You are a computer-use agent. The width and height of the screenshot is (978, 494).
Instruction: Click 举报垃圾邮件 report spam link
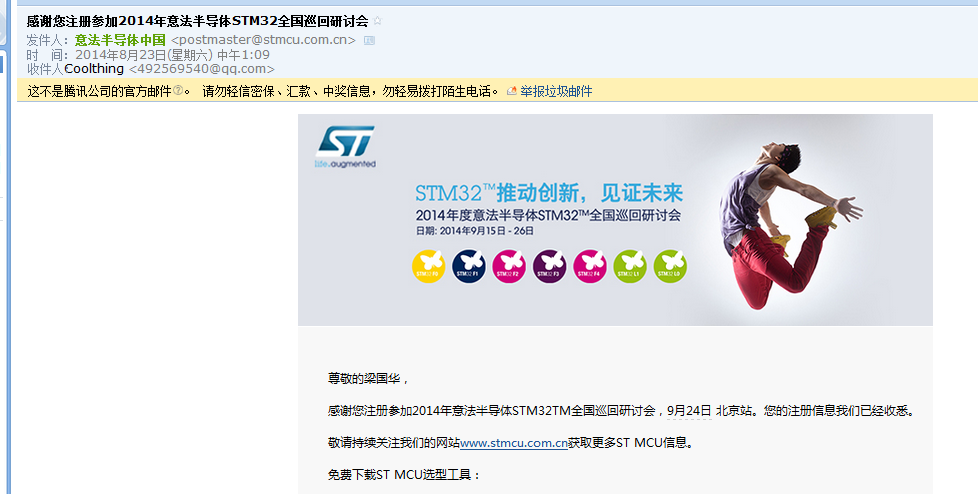point(556,92)
